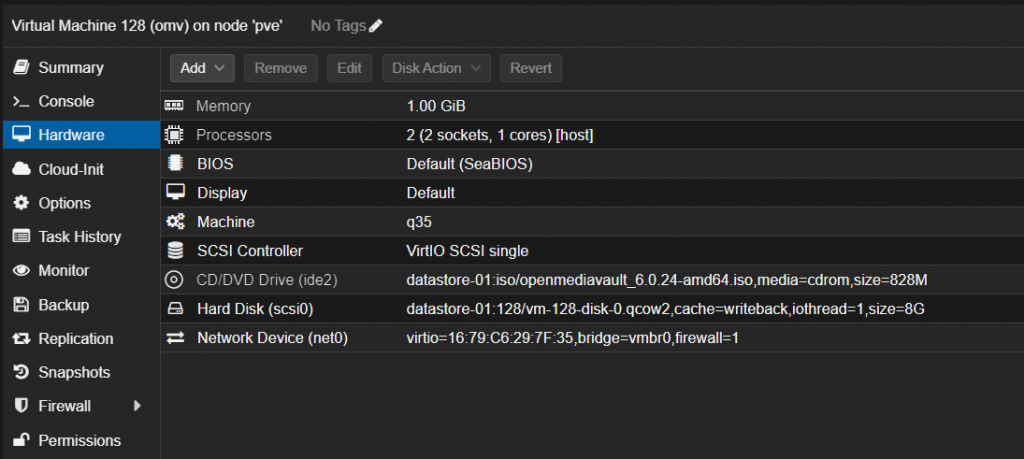
Task: Click the SCSI Controller database icon
Action: [x=175, y=251]
